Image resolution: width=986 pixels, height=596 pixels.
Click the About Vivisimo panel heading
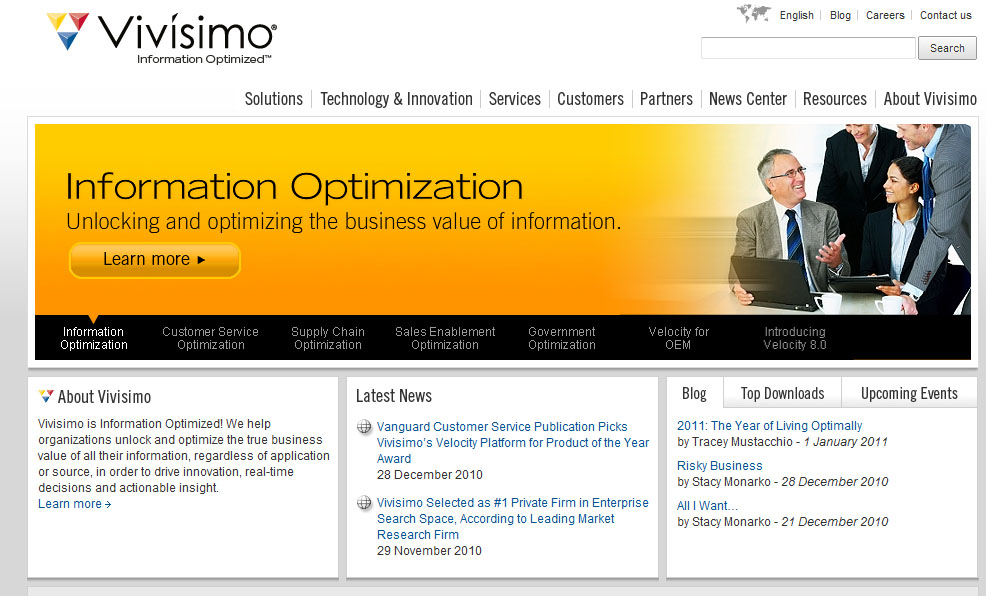pos(104,397)
